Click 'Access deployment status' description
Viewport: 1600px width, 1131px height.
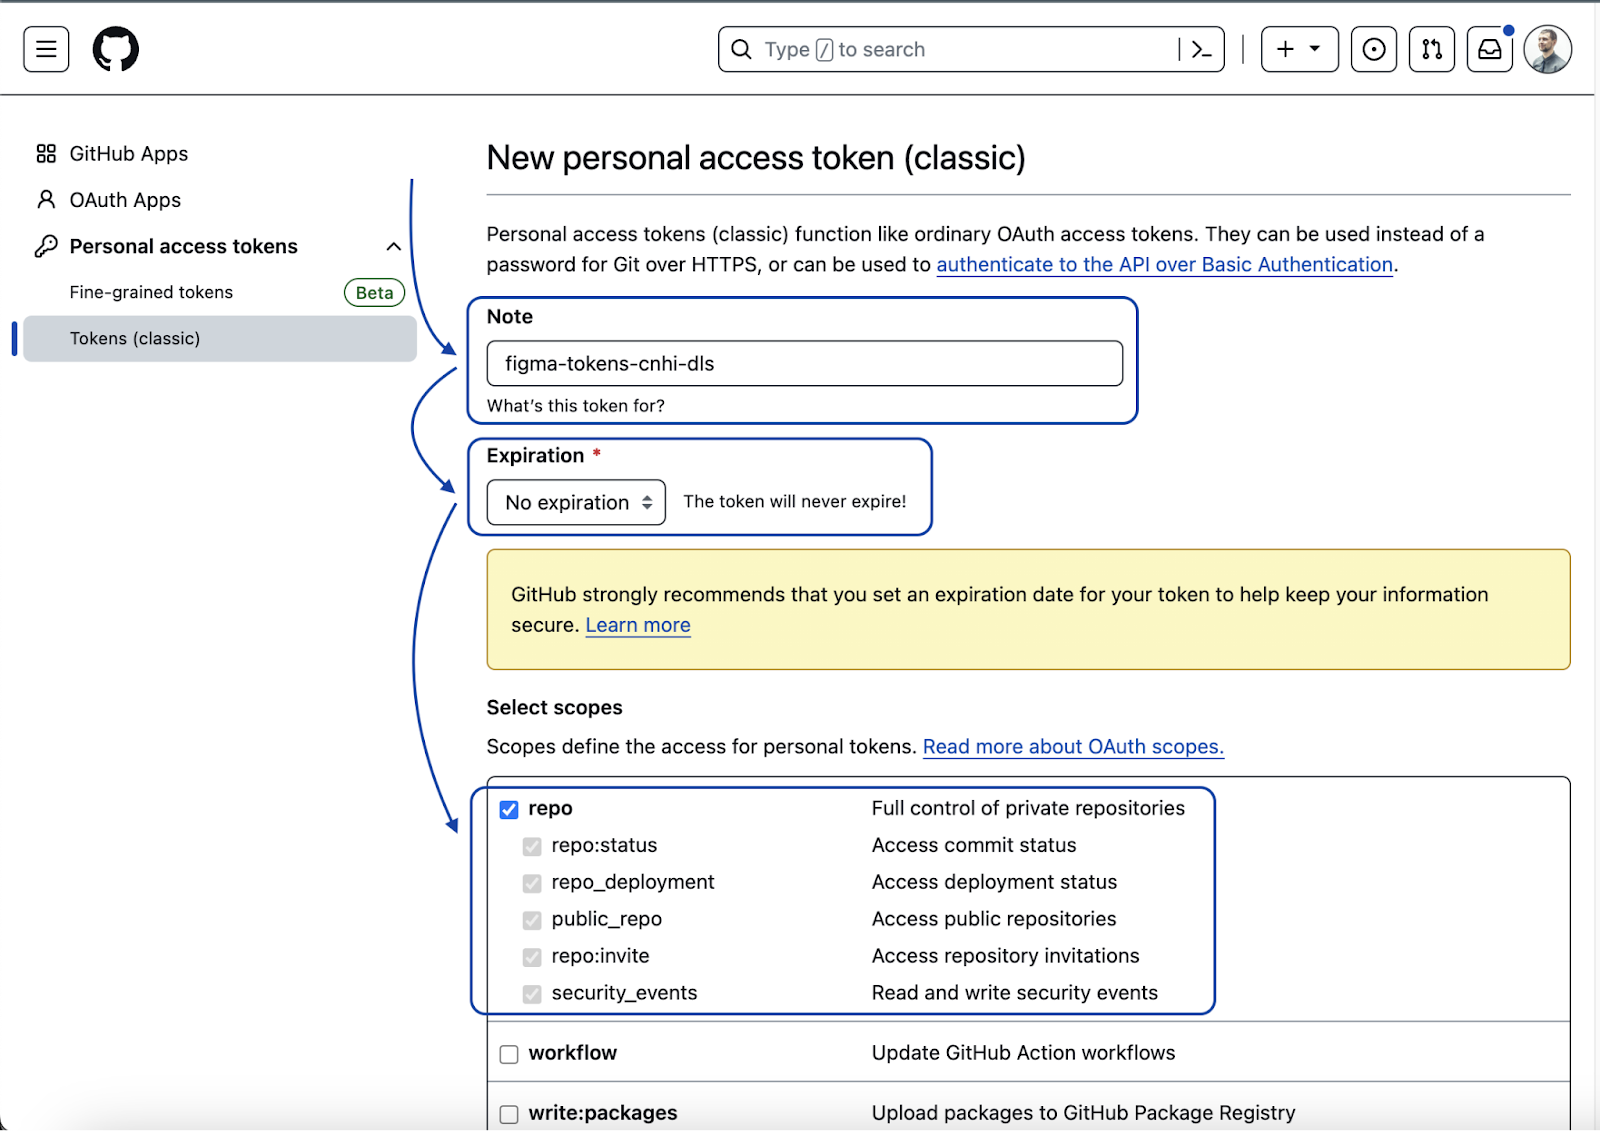point(994,882)
